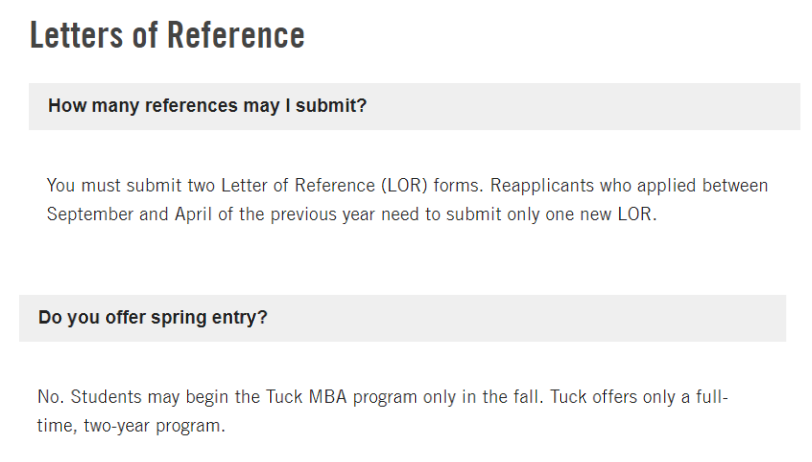Image resolution: width=812 pixels, height=462 pixels.
Task: Click the "Letters of Reference" section heading
Action: [x=167, y=35]
